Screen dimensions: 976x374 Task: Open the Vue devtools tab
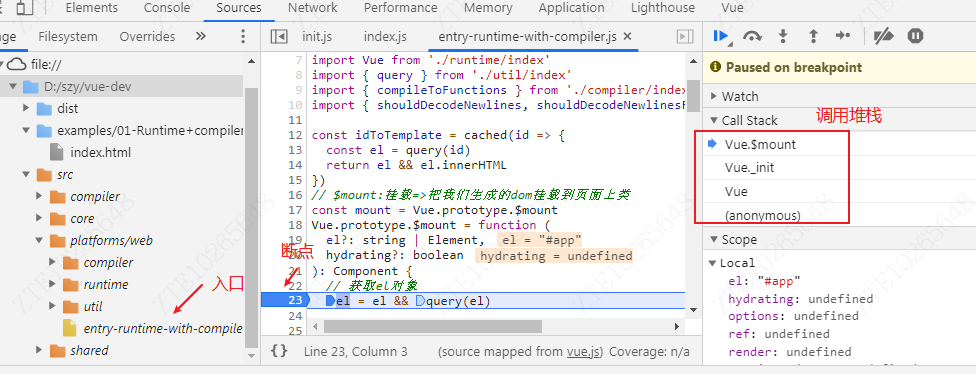point(732,8)
